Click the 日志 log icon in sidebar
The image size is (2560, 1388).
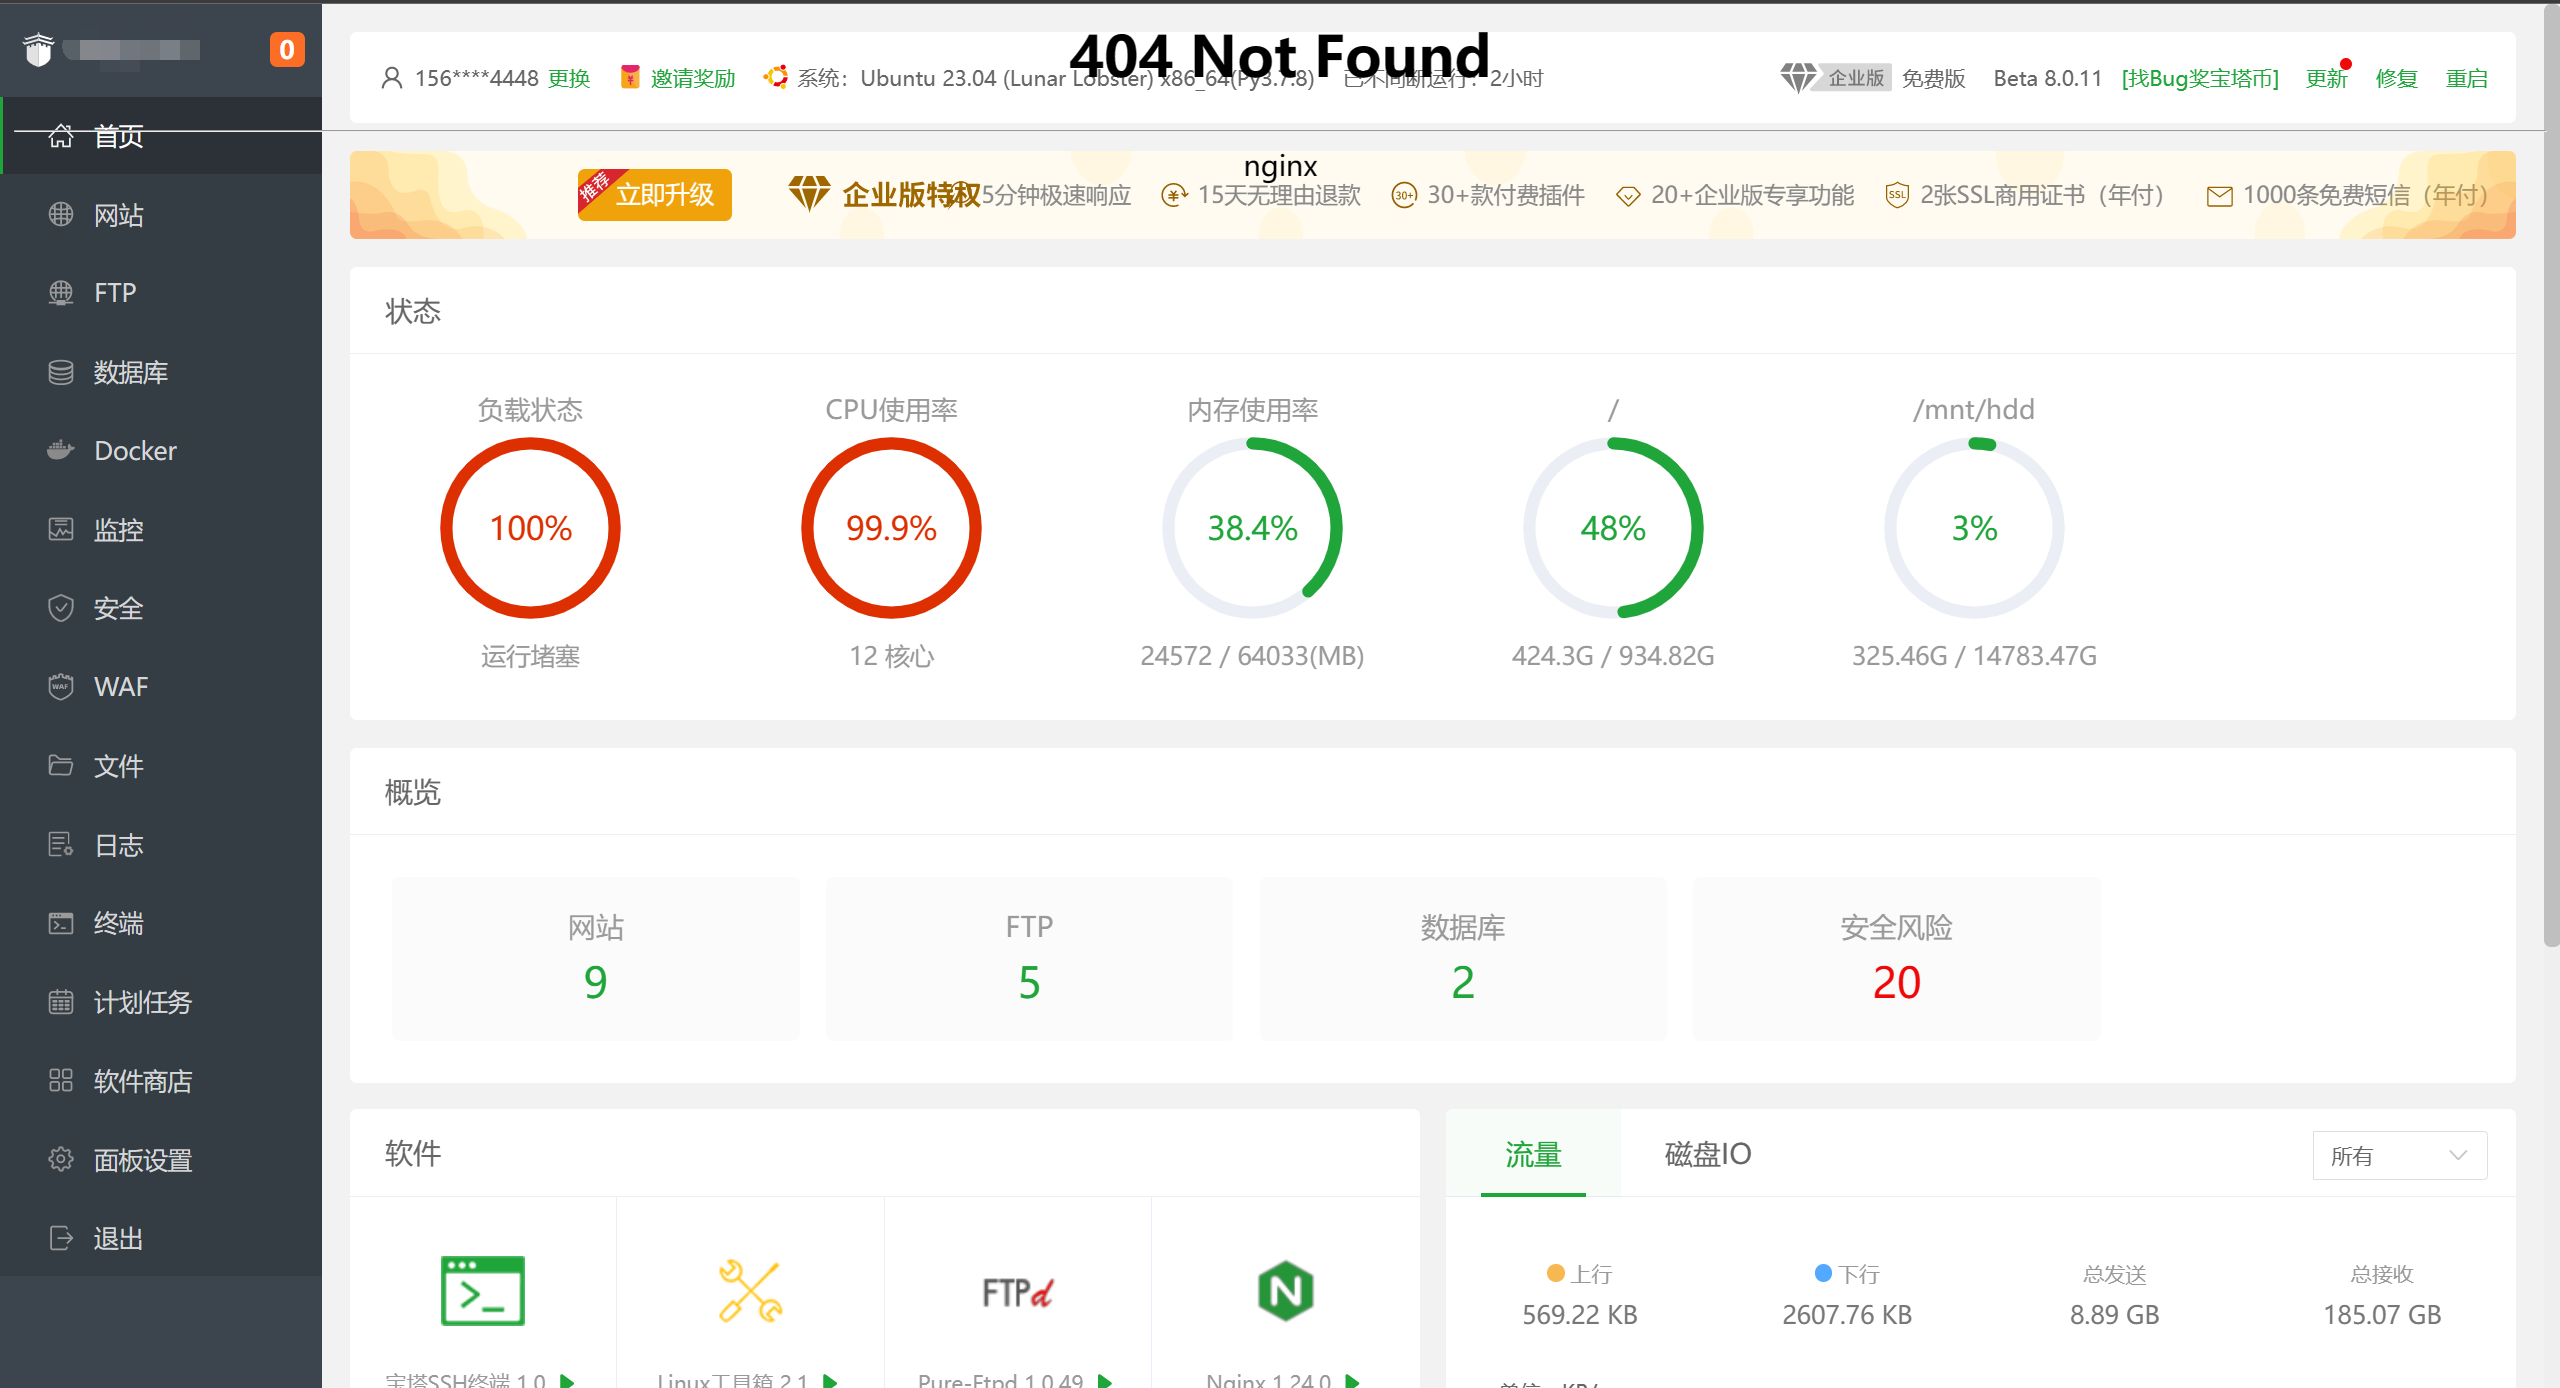point(61,845)
